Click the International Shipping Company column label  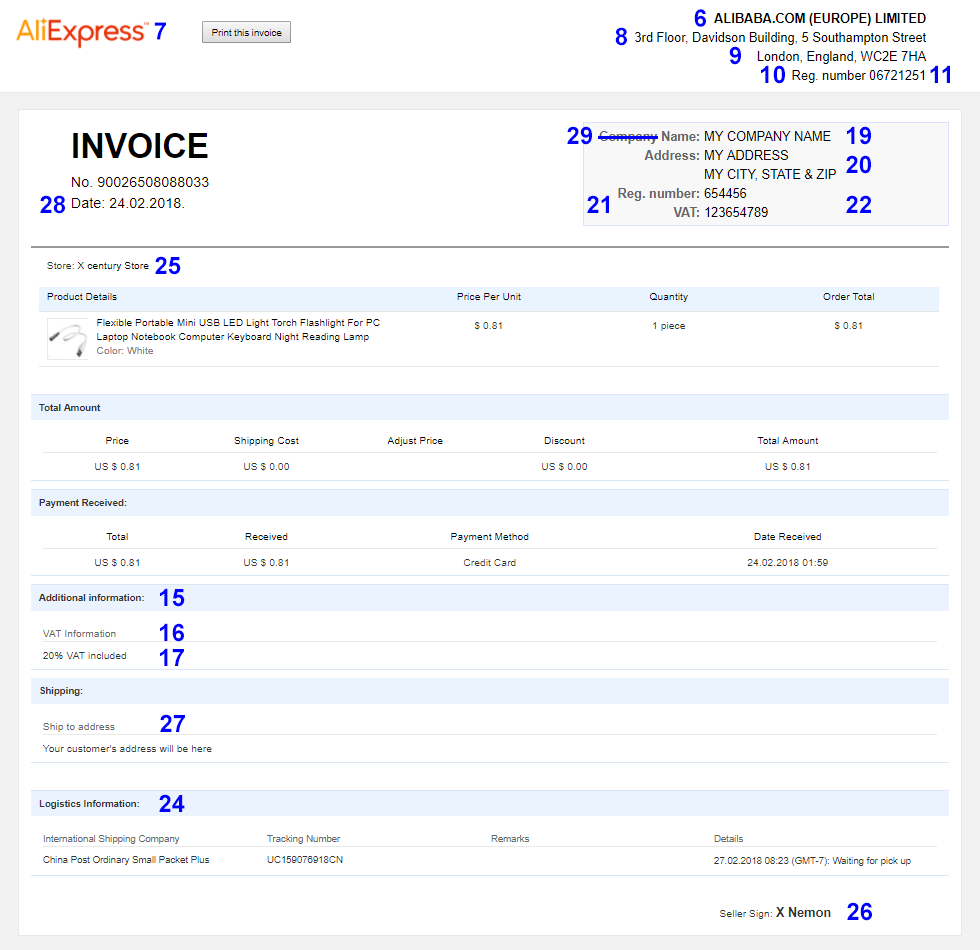pos(111,839)
